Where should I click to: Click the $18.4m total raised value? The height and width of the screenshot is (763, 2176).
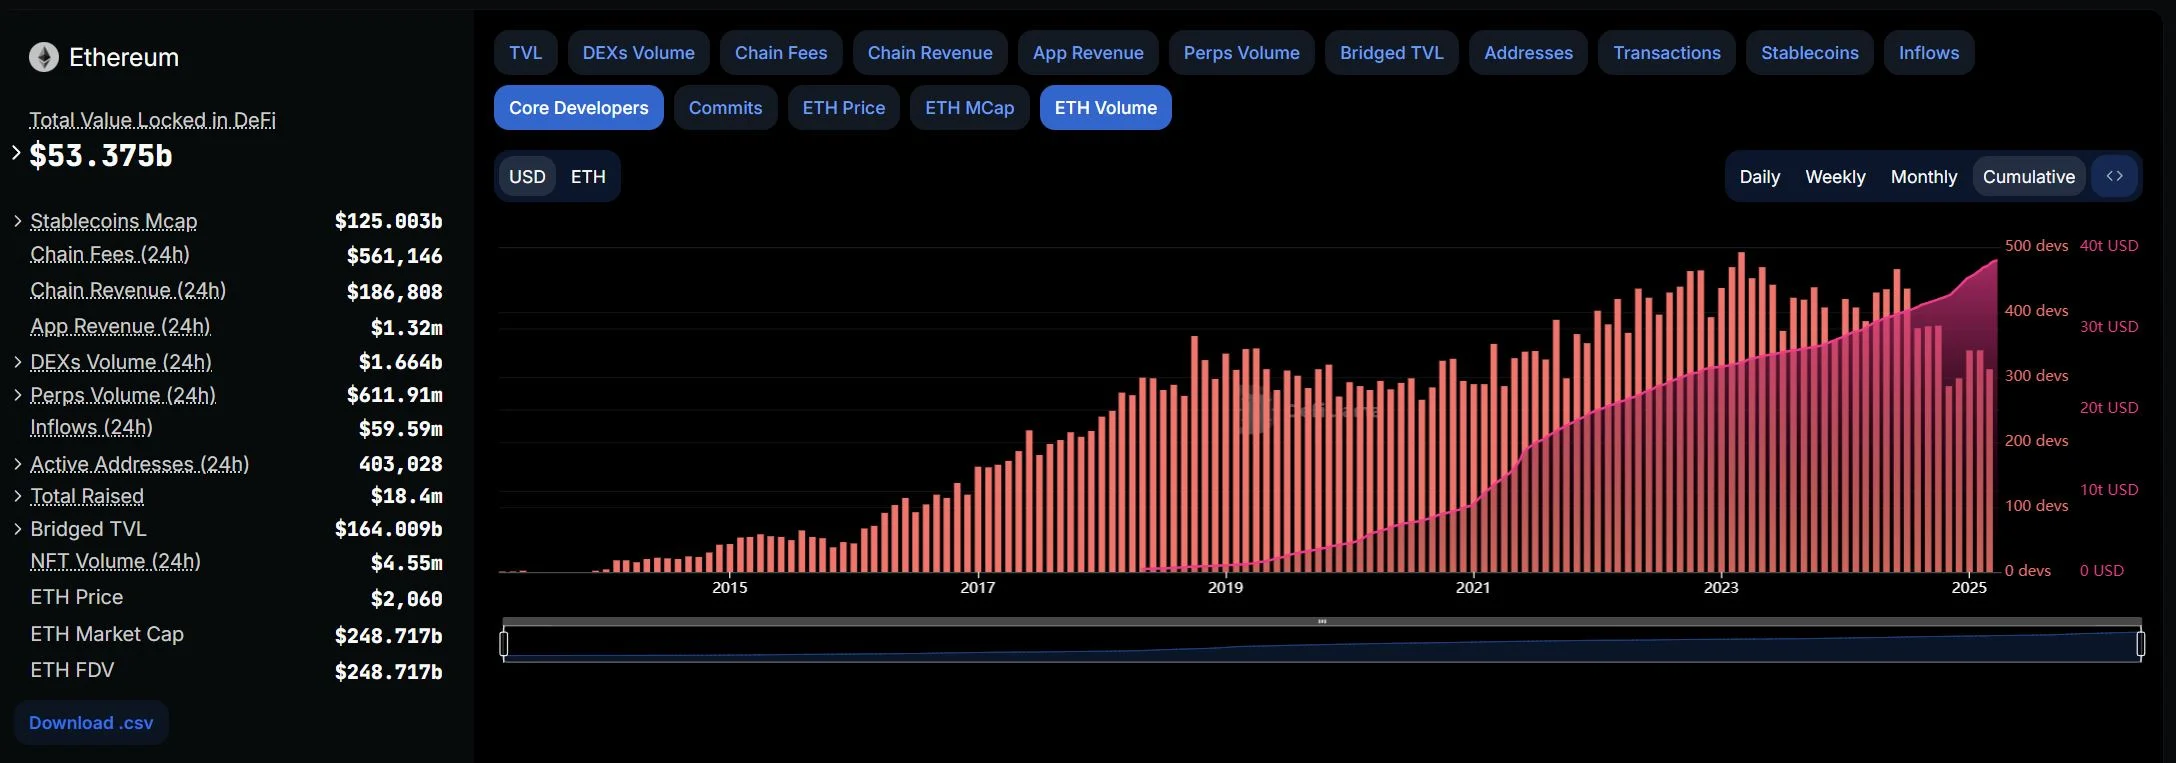[x=406, y=496]
